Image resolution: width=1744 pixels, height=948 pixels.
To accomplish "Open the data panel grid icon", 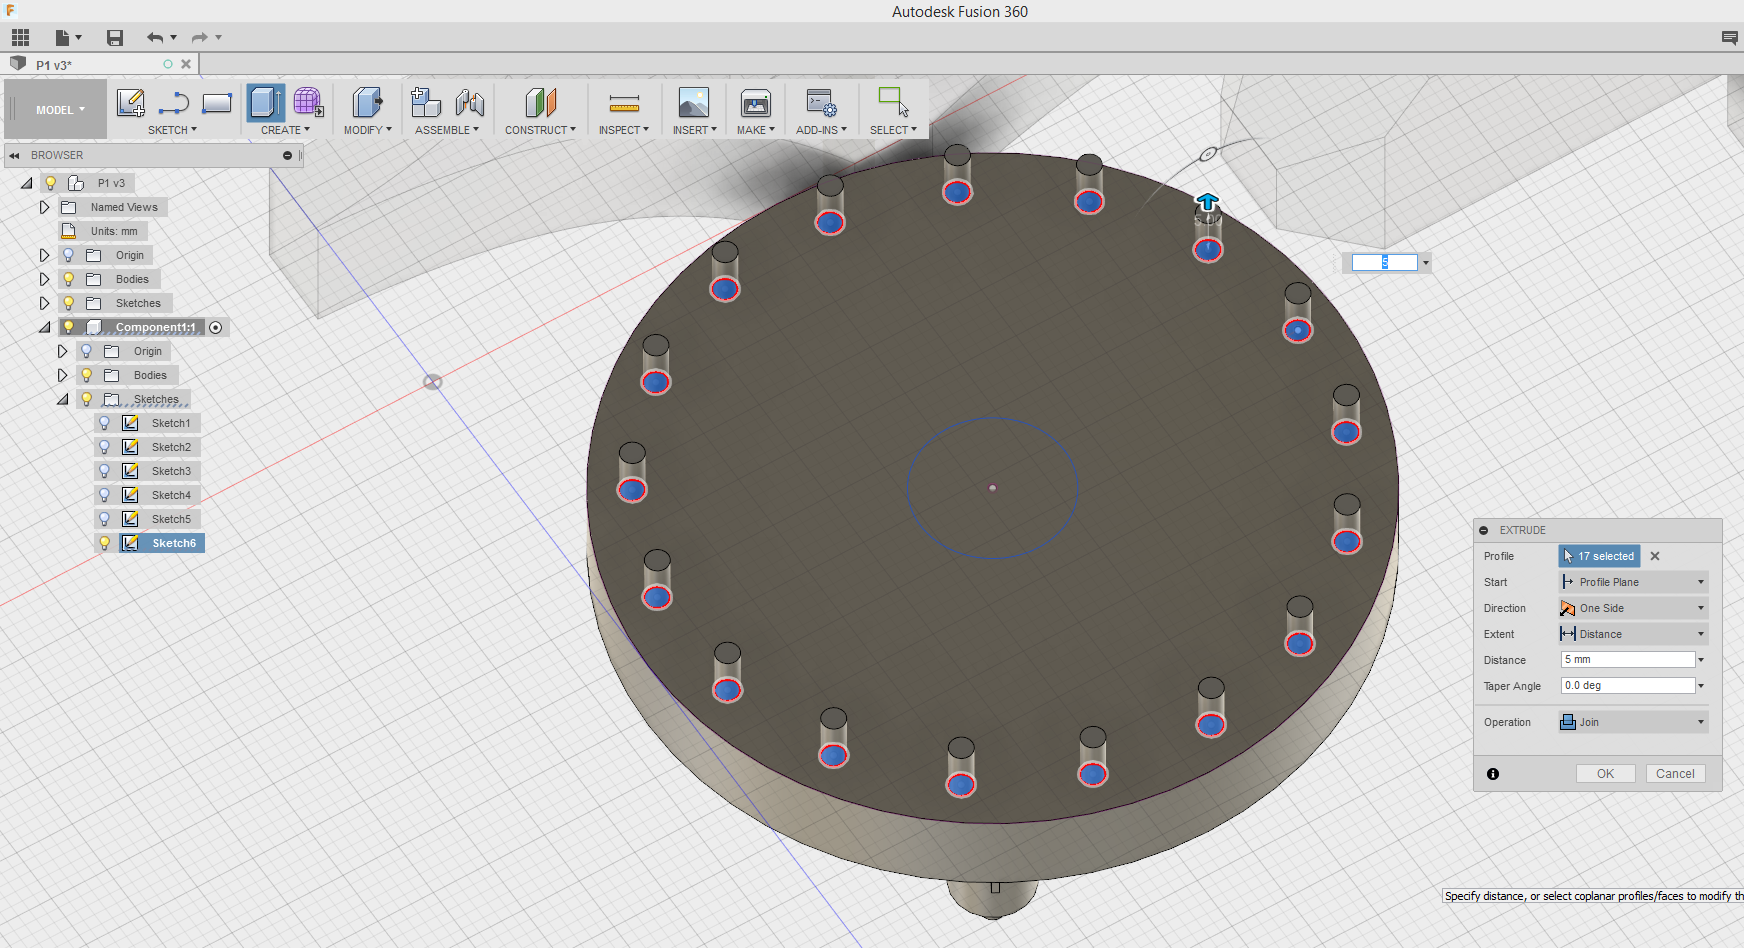I will point(20,38).
